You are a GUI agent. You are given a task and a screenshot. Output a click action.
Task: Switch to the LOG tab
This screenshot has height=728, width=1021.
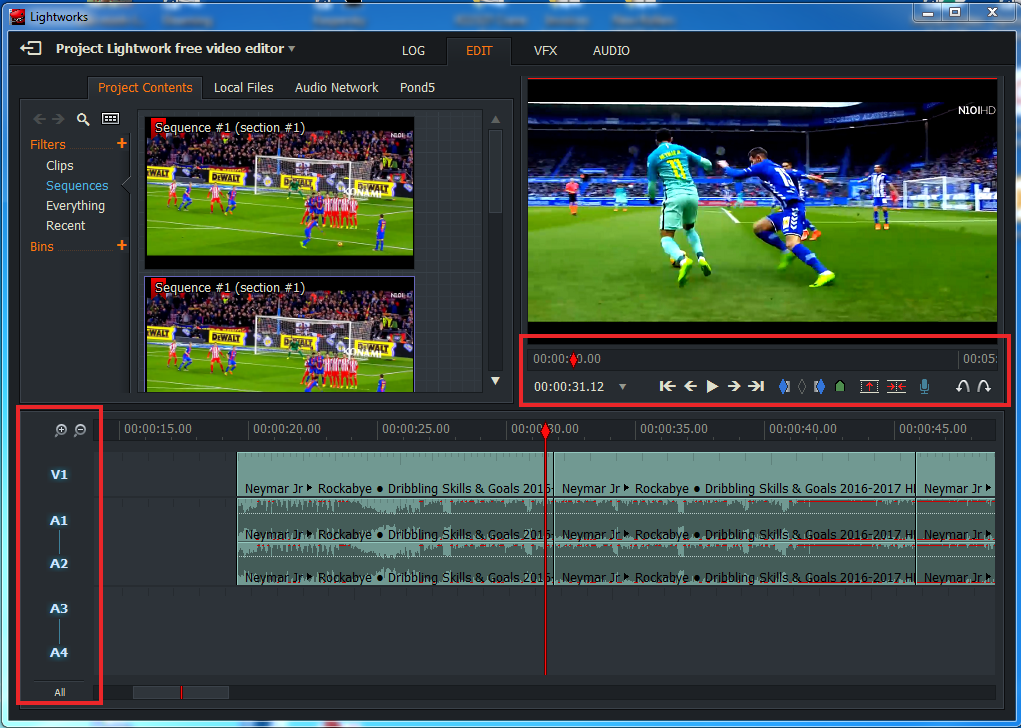click(x=413, y=50)
